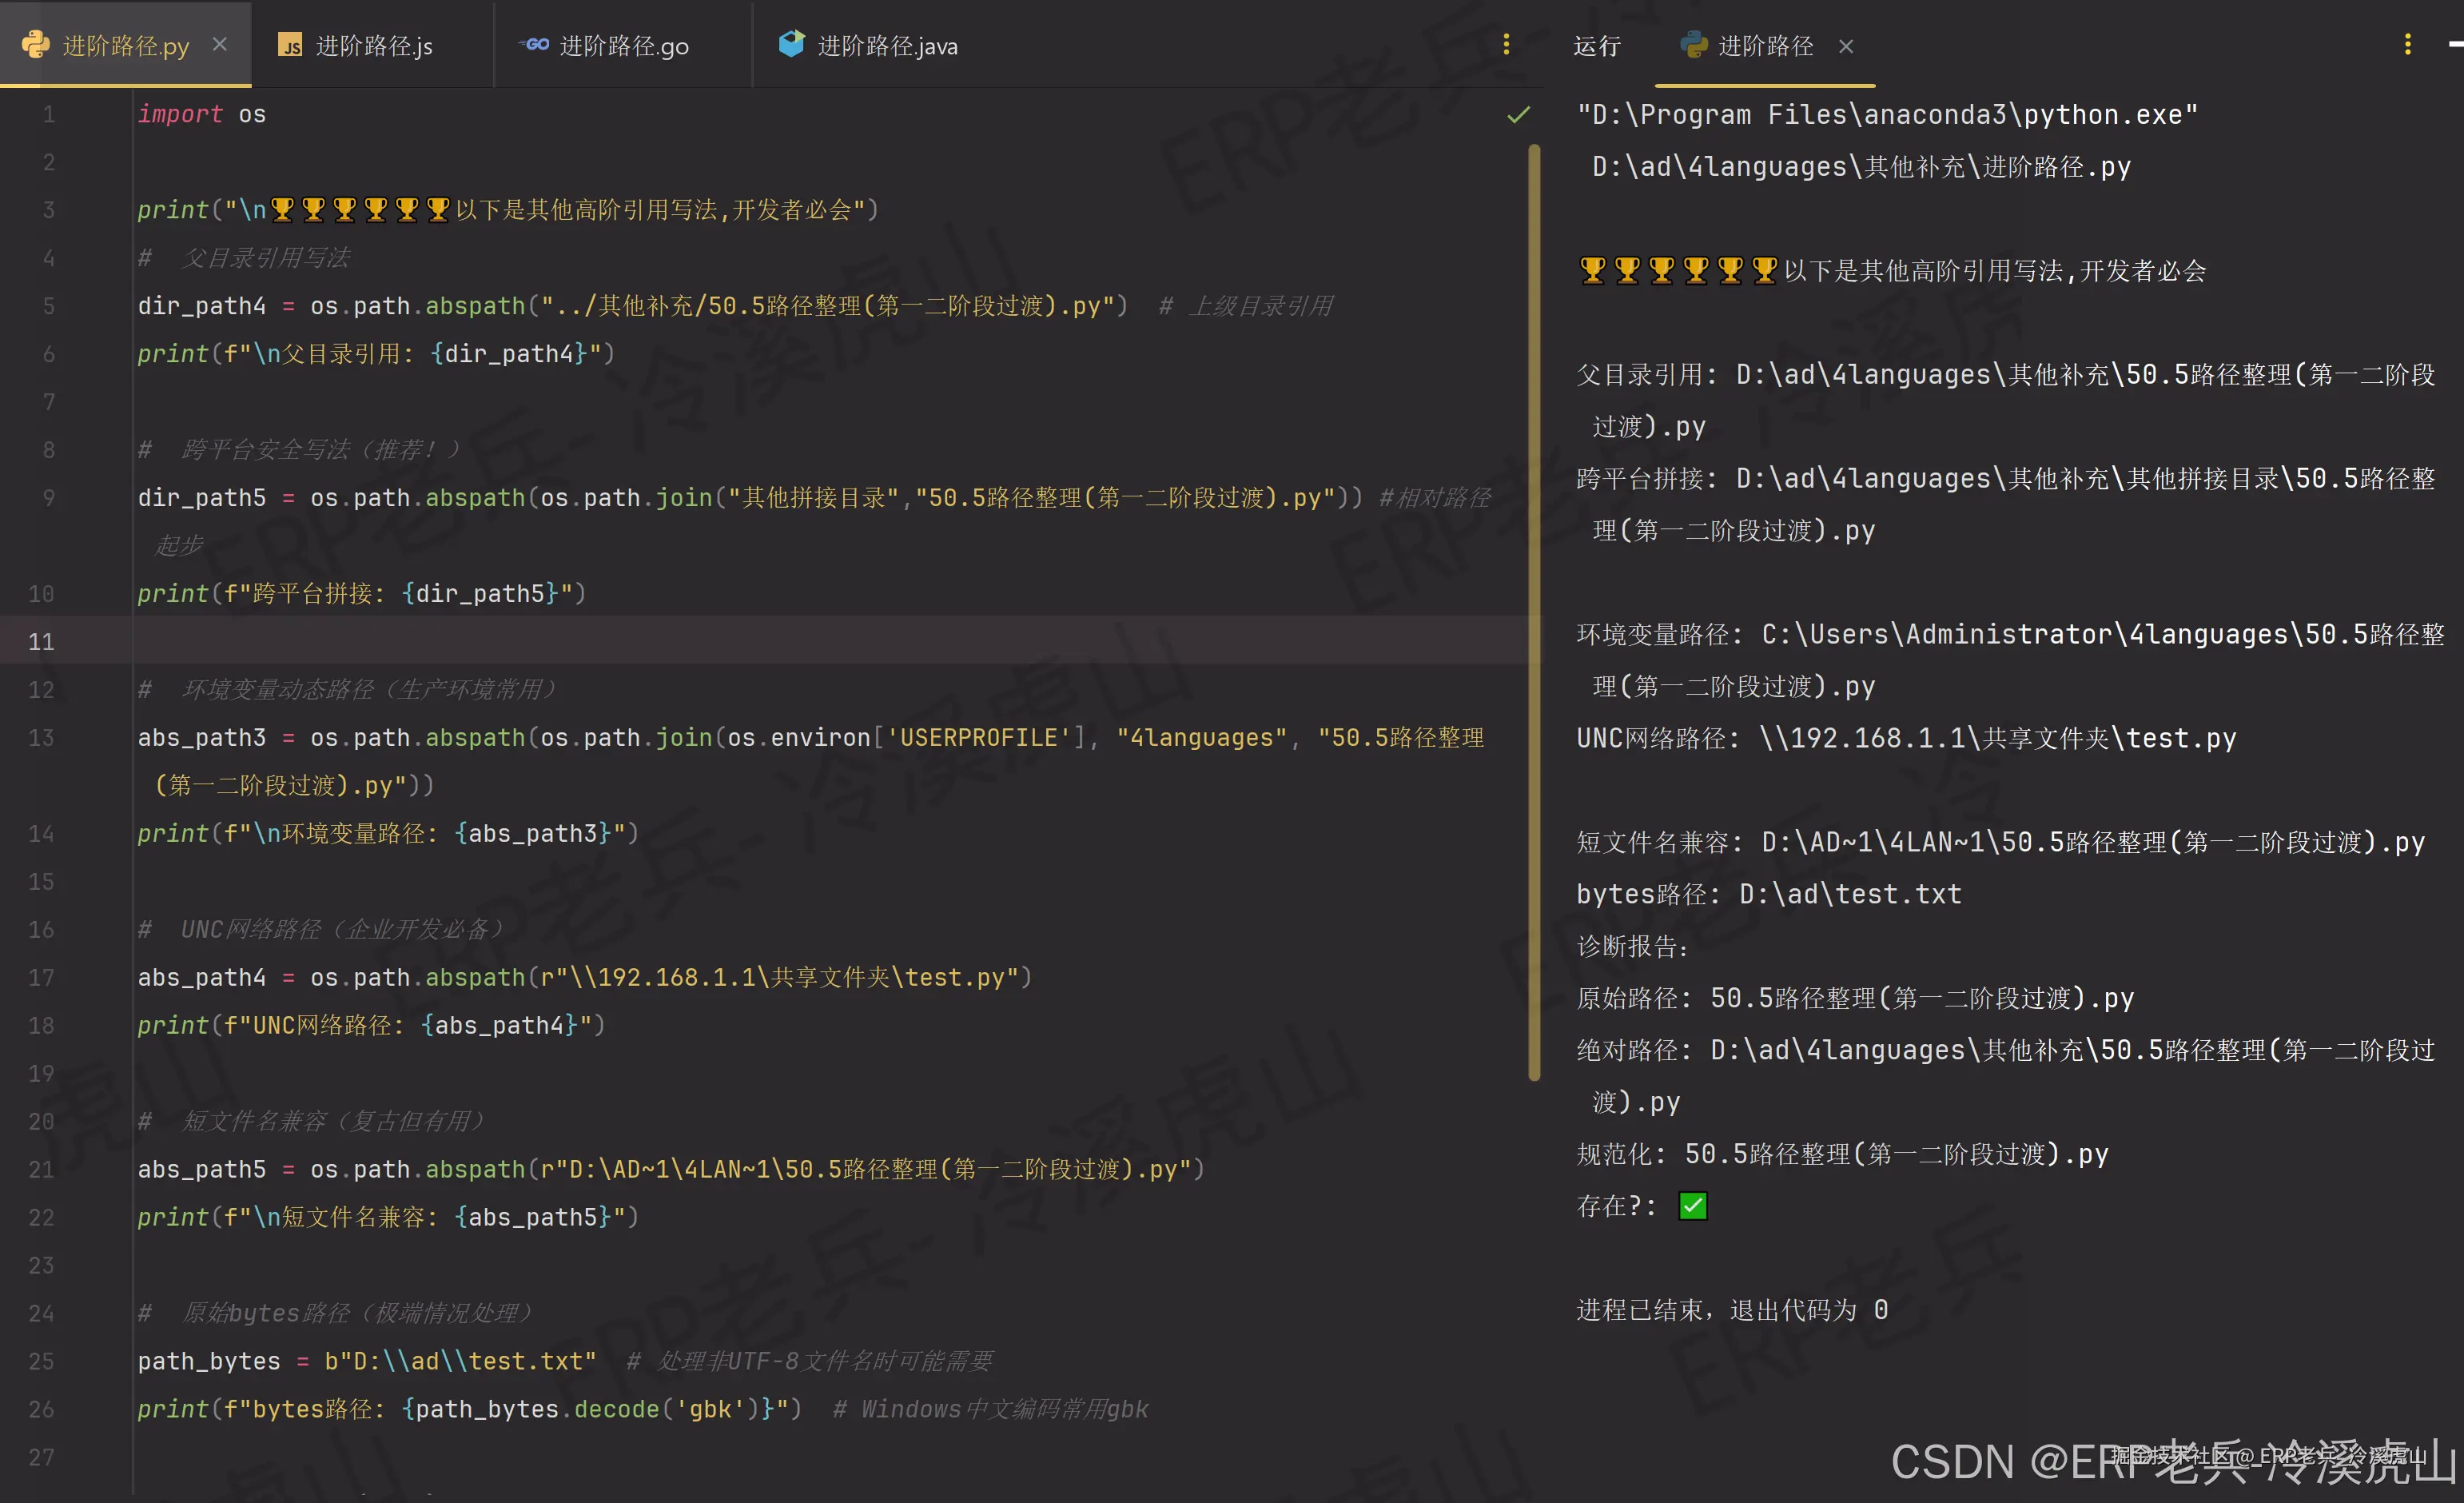Click line number 27 in the gutter

click(41, 1457)
